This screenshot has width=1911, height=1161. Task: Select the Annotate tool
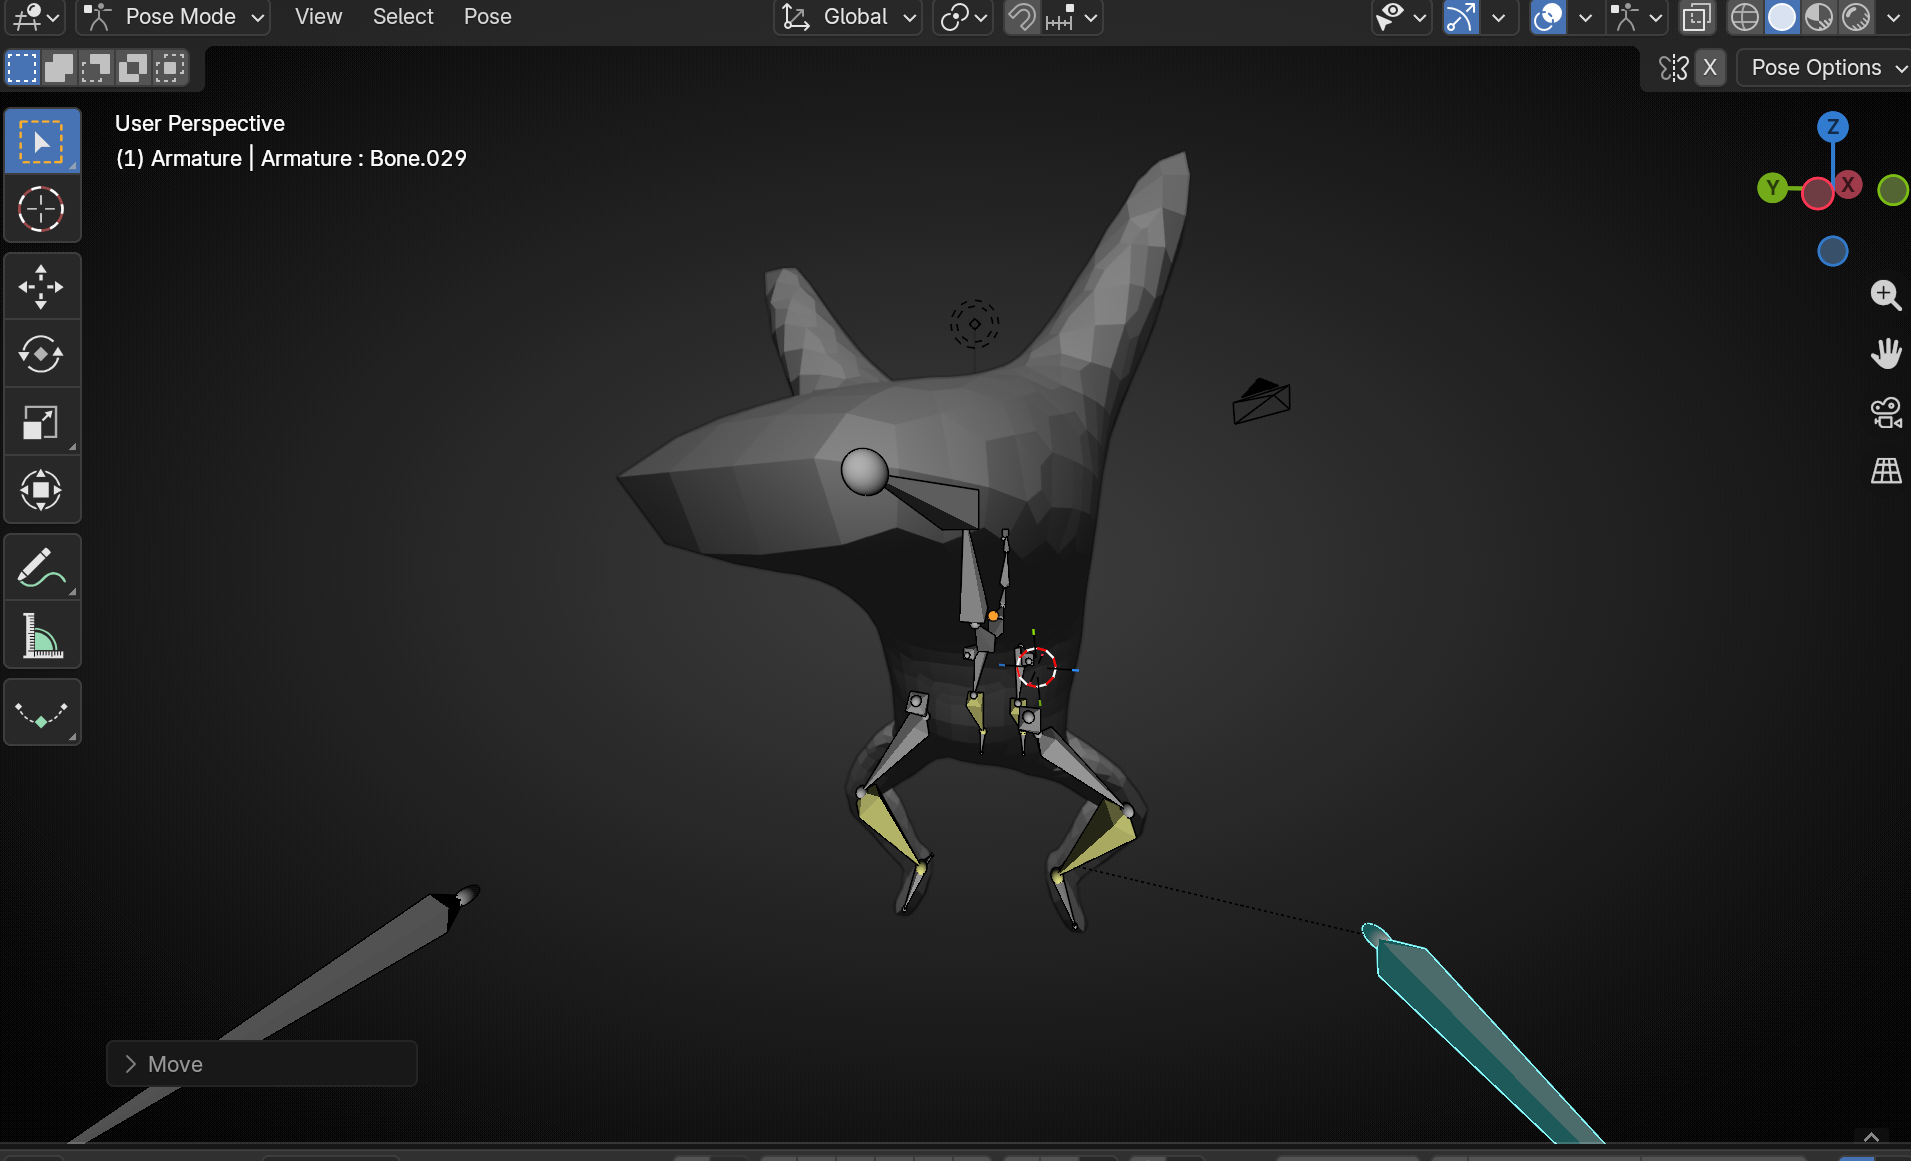click(x=42, y=567)
